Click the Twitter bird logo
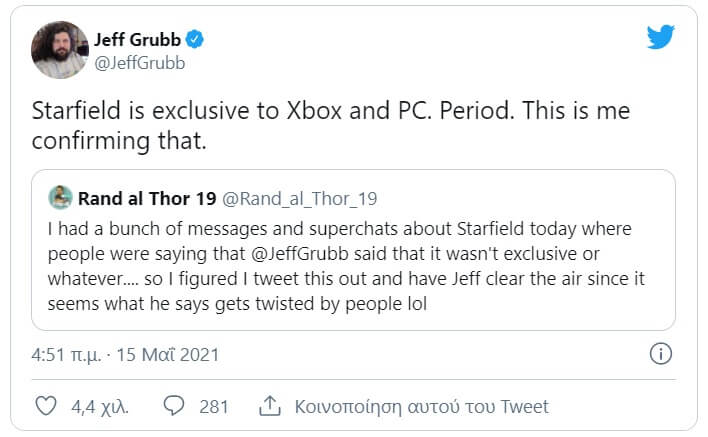The height and width of the screenshot is (437, 708). (660, 37)
